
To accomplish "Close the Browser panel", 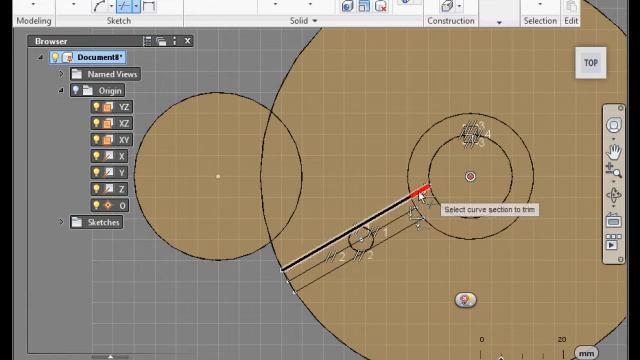I will [x=187, y=41].
